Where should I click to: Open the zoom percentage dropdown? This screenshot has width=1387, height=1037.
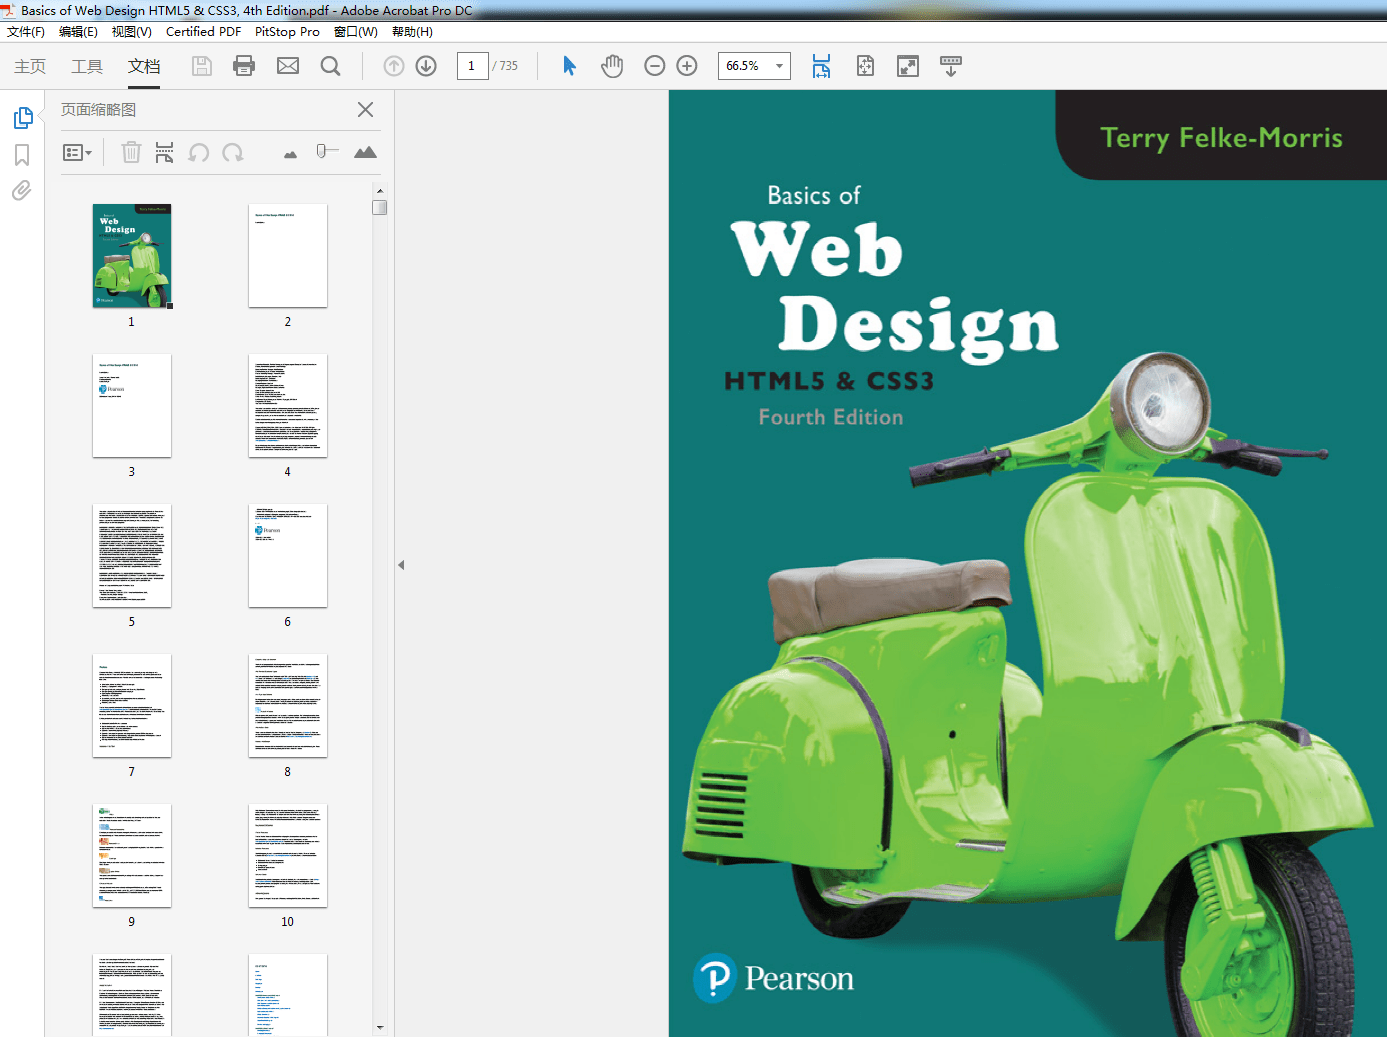click(777, 66)
